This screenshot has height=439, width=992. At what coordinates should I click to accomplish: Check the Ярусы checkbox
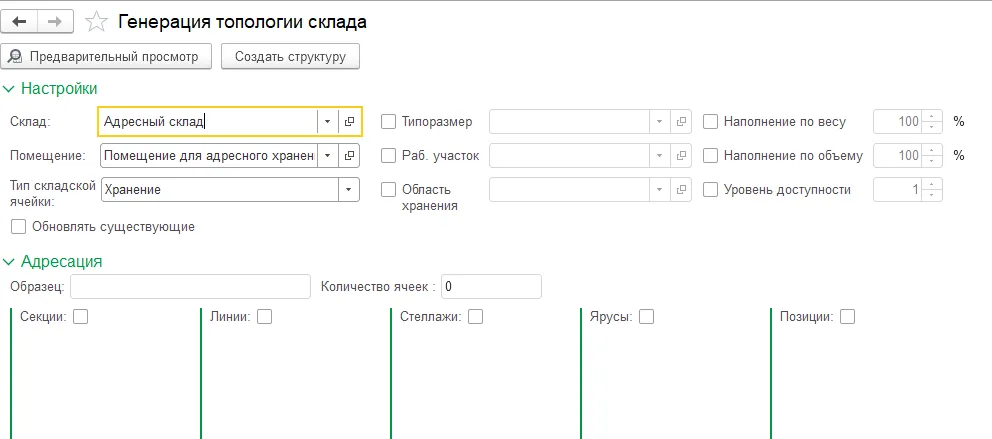[646, 317]
